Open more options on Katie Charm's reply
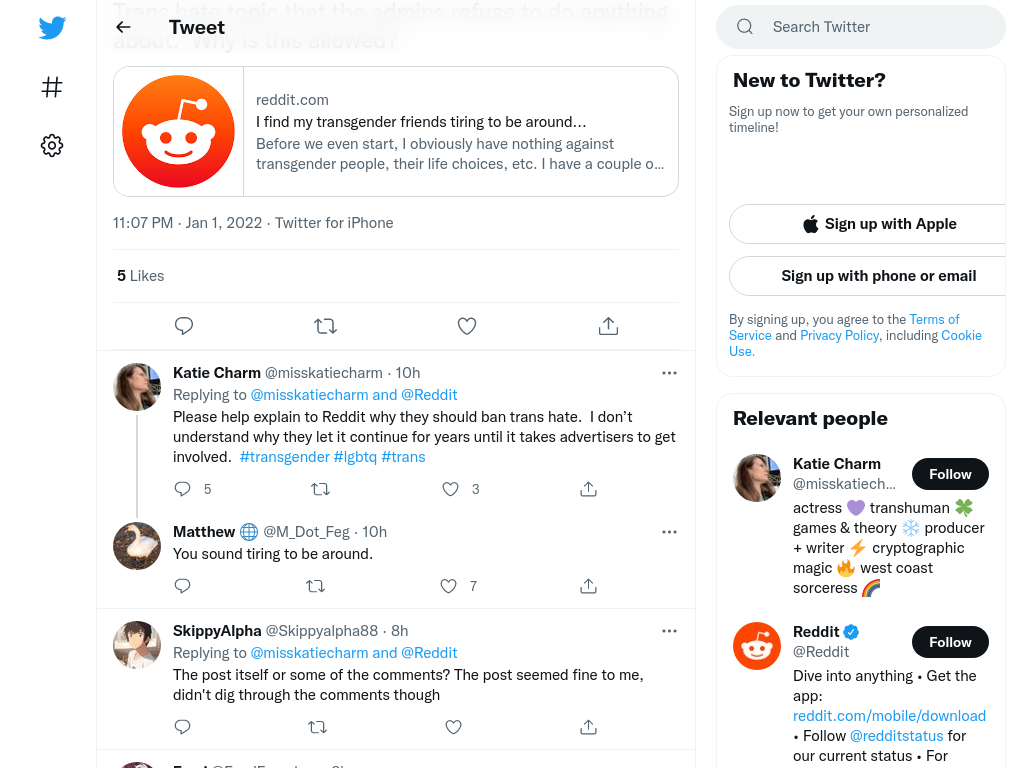The height and width of the screenshot is (768, 1024). pos(669,373)
